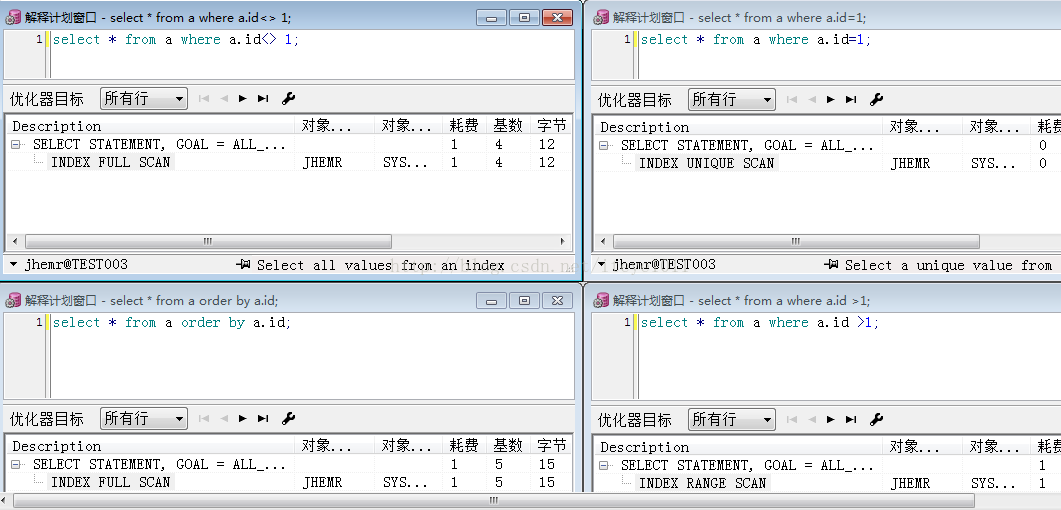Go to previous operation in a.id<>1 window
The height and width of the screenshot is (510, 1061).
click(224, 99)
